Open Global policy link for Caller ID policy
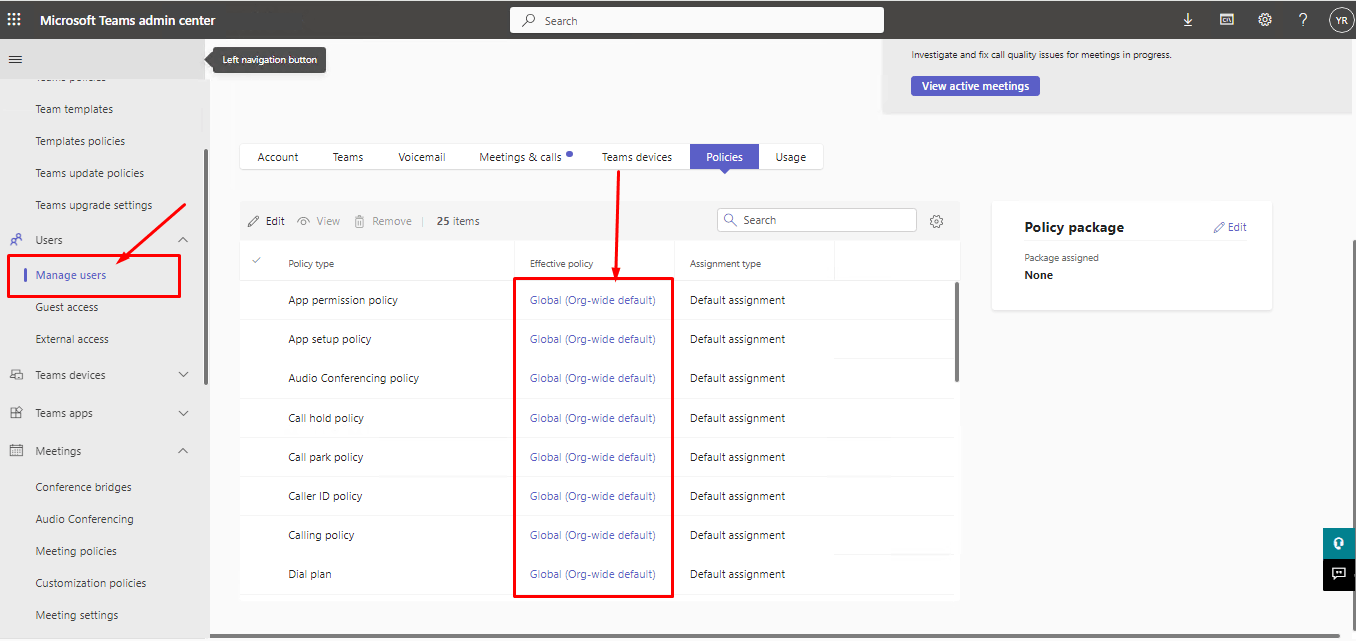This screenshot has width=1356, height=641. point(593,496)
